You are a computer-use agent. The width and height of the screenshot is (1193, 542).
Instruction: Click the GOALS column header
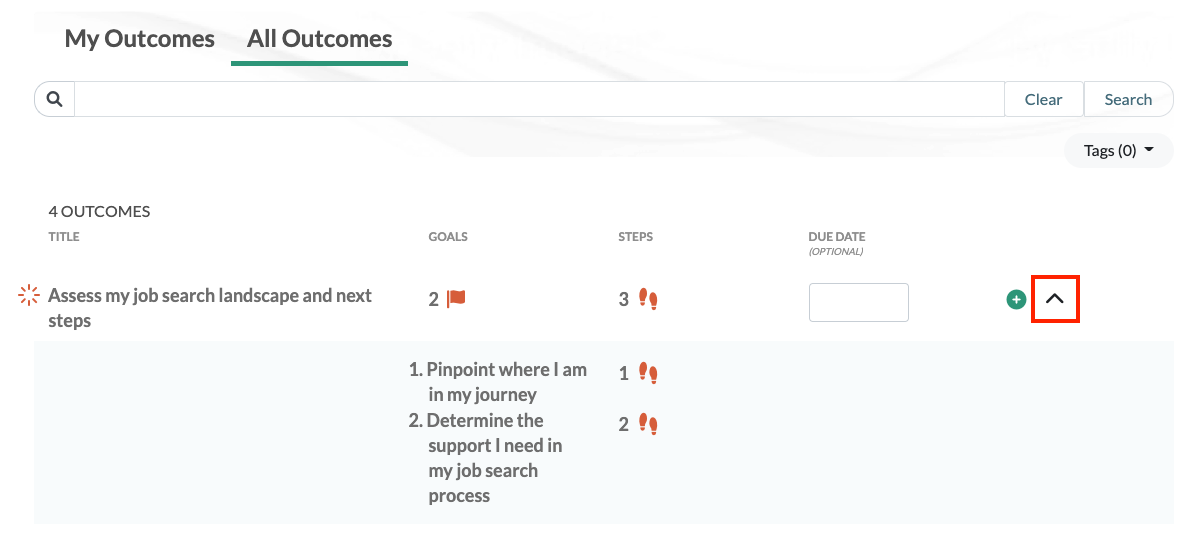[448, 237]
